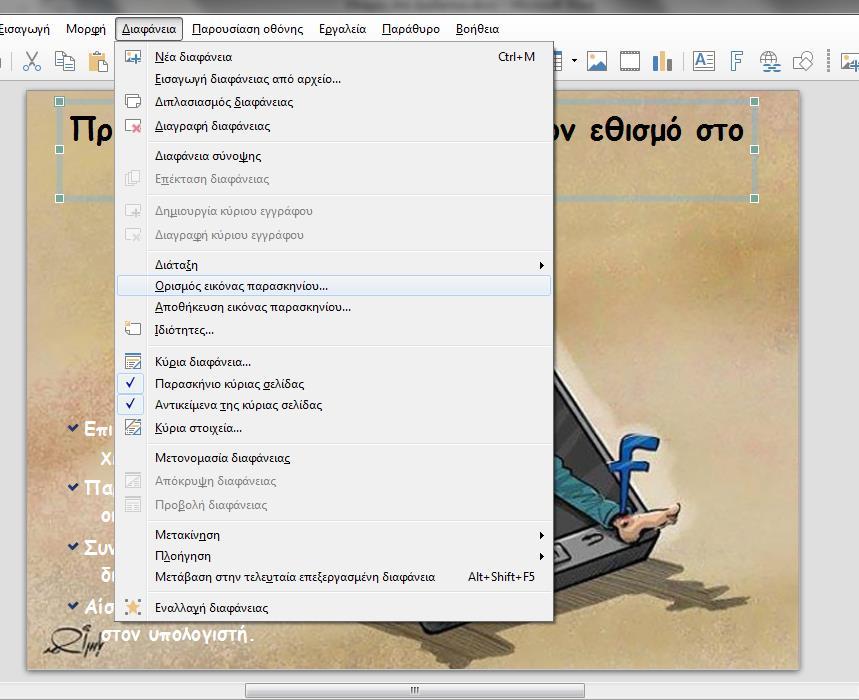This screenshot has height=700, width=859.
Task: Open the Παρουσίαση οθόνης menu
Action: tap(247, 29)
